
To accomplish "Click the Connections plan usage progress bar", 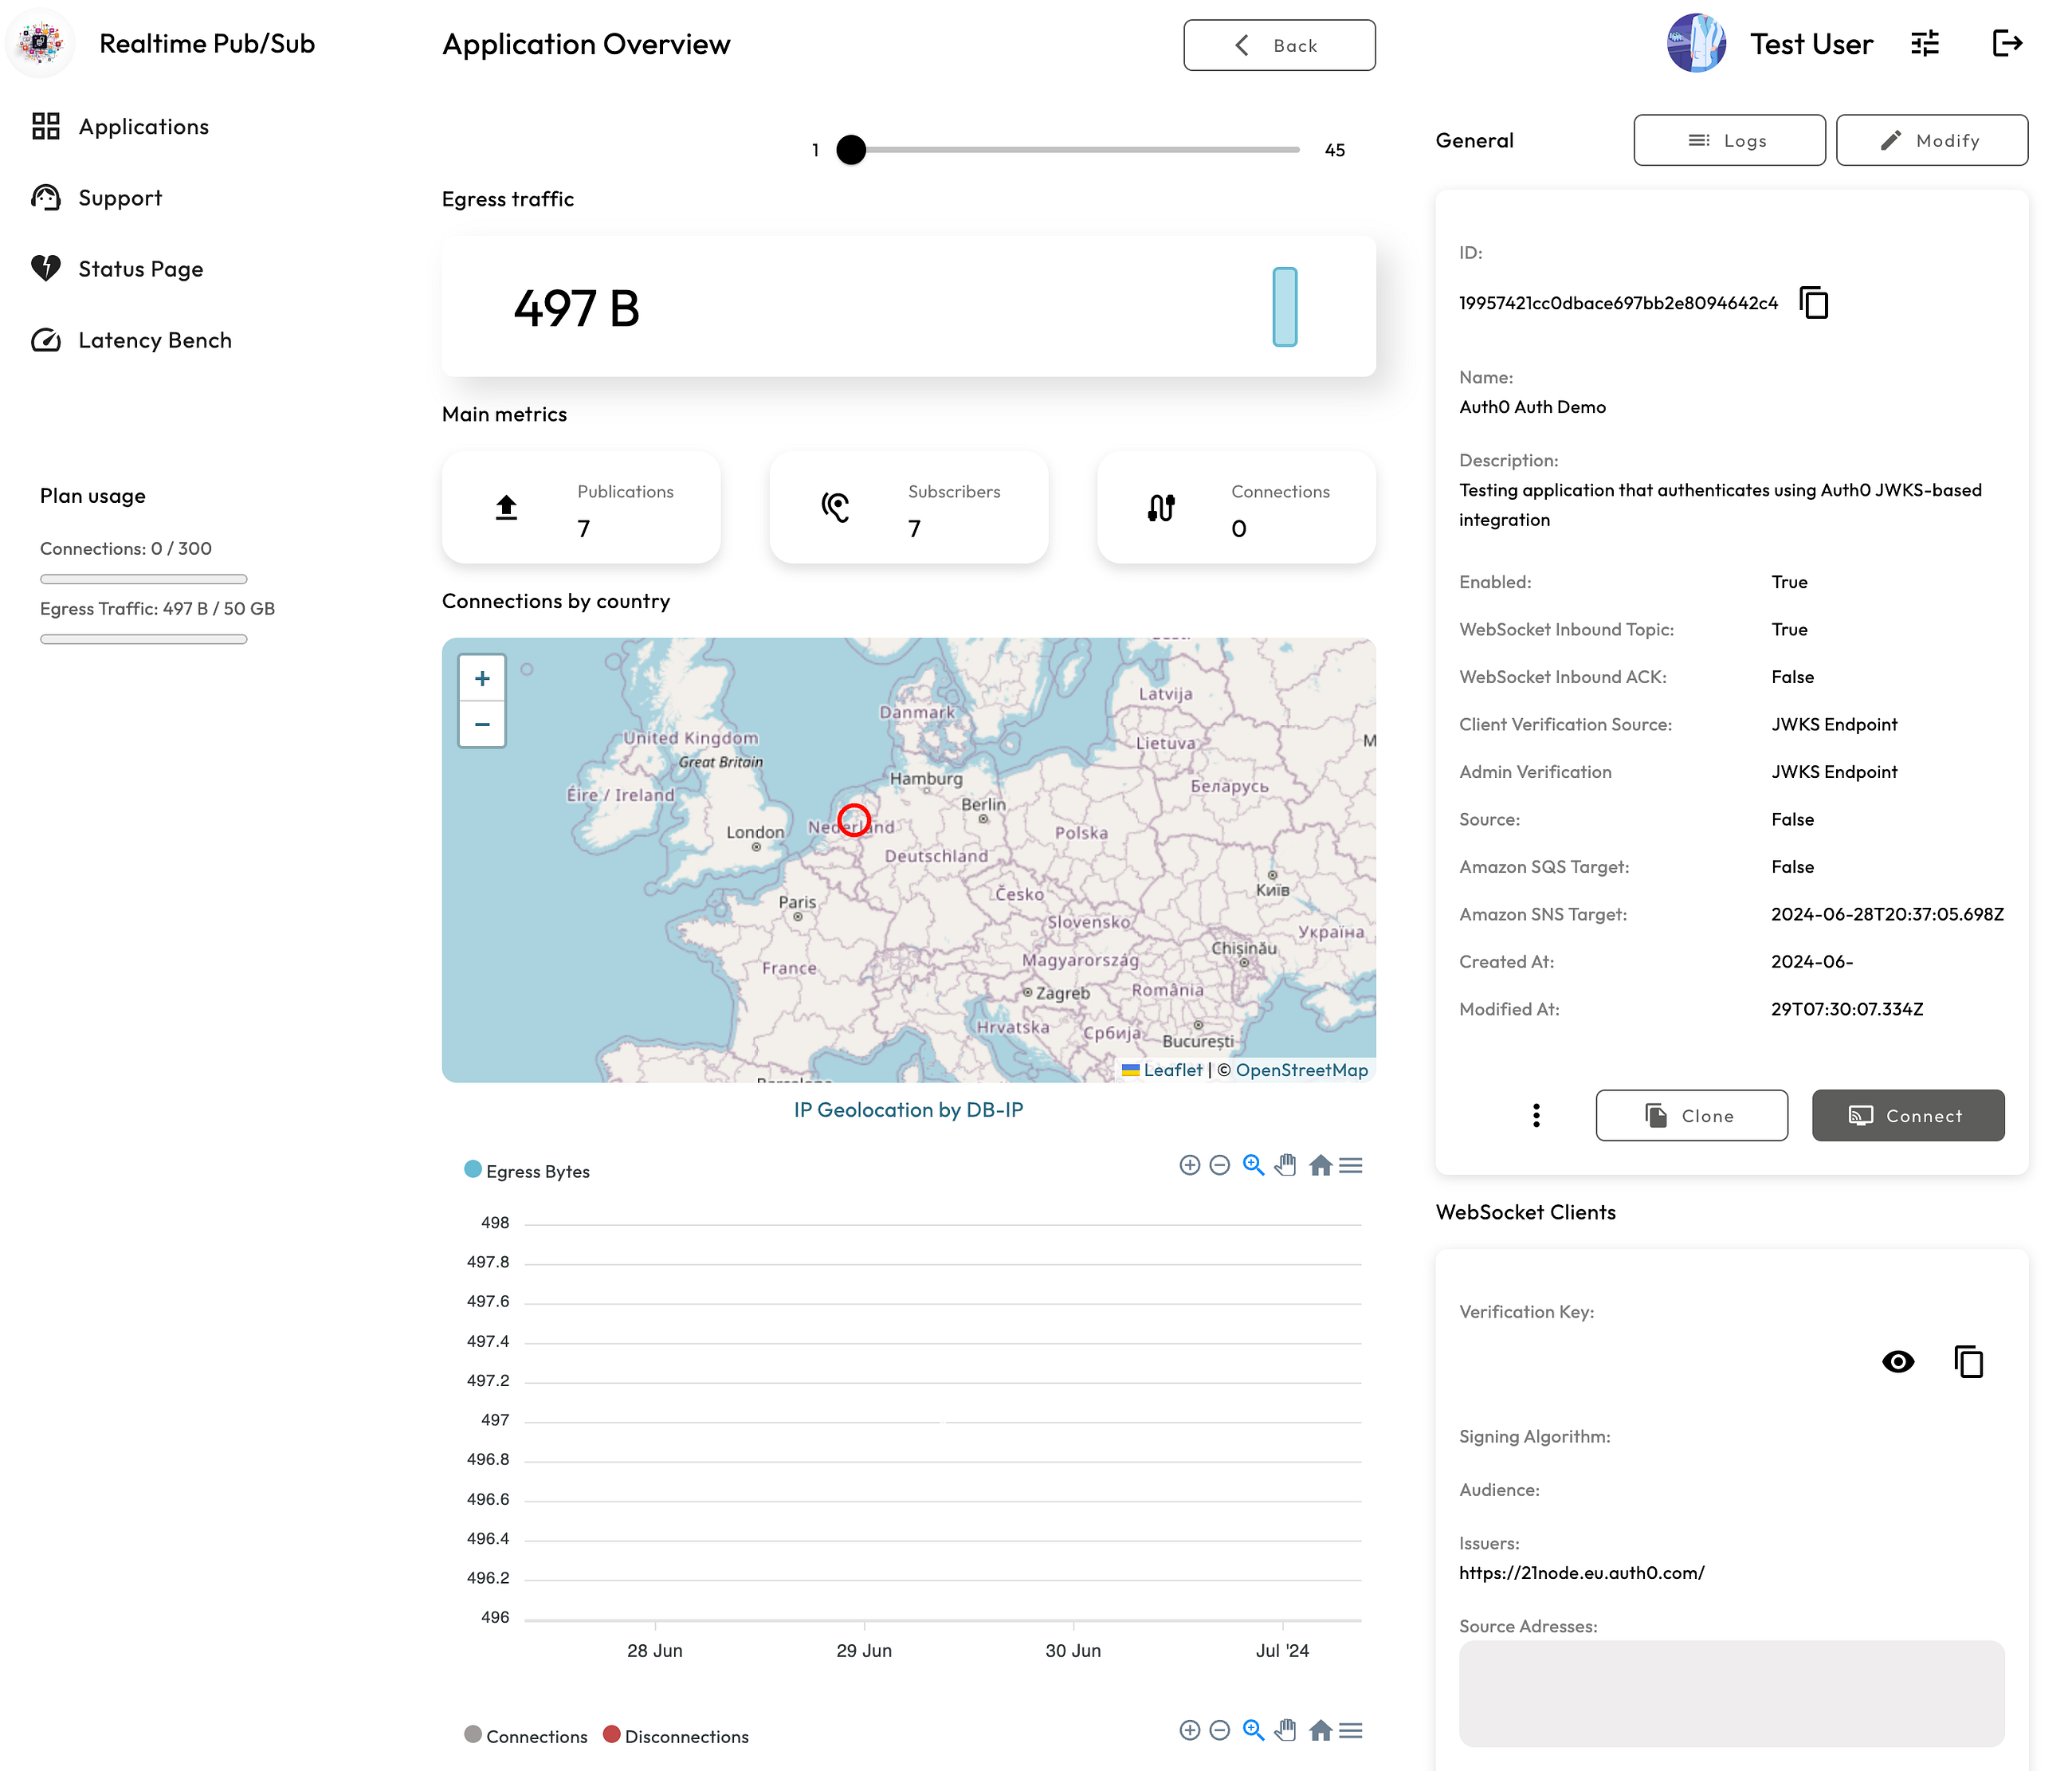I will pos(143,579).
